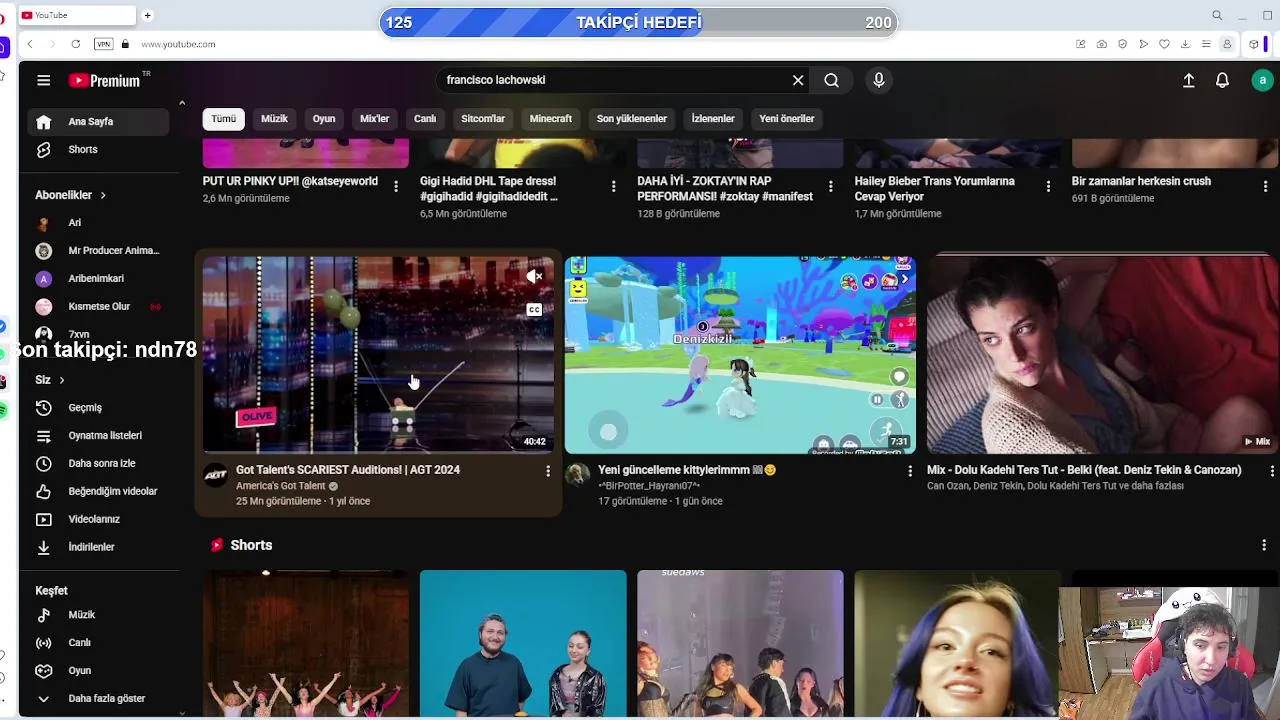Screen dimensions: 1280x720
Task: Open options for Gigi Hadid DHL Tape dress
Action: tap(613, 186)
